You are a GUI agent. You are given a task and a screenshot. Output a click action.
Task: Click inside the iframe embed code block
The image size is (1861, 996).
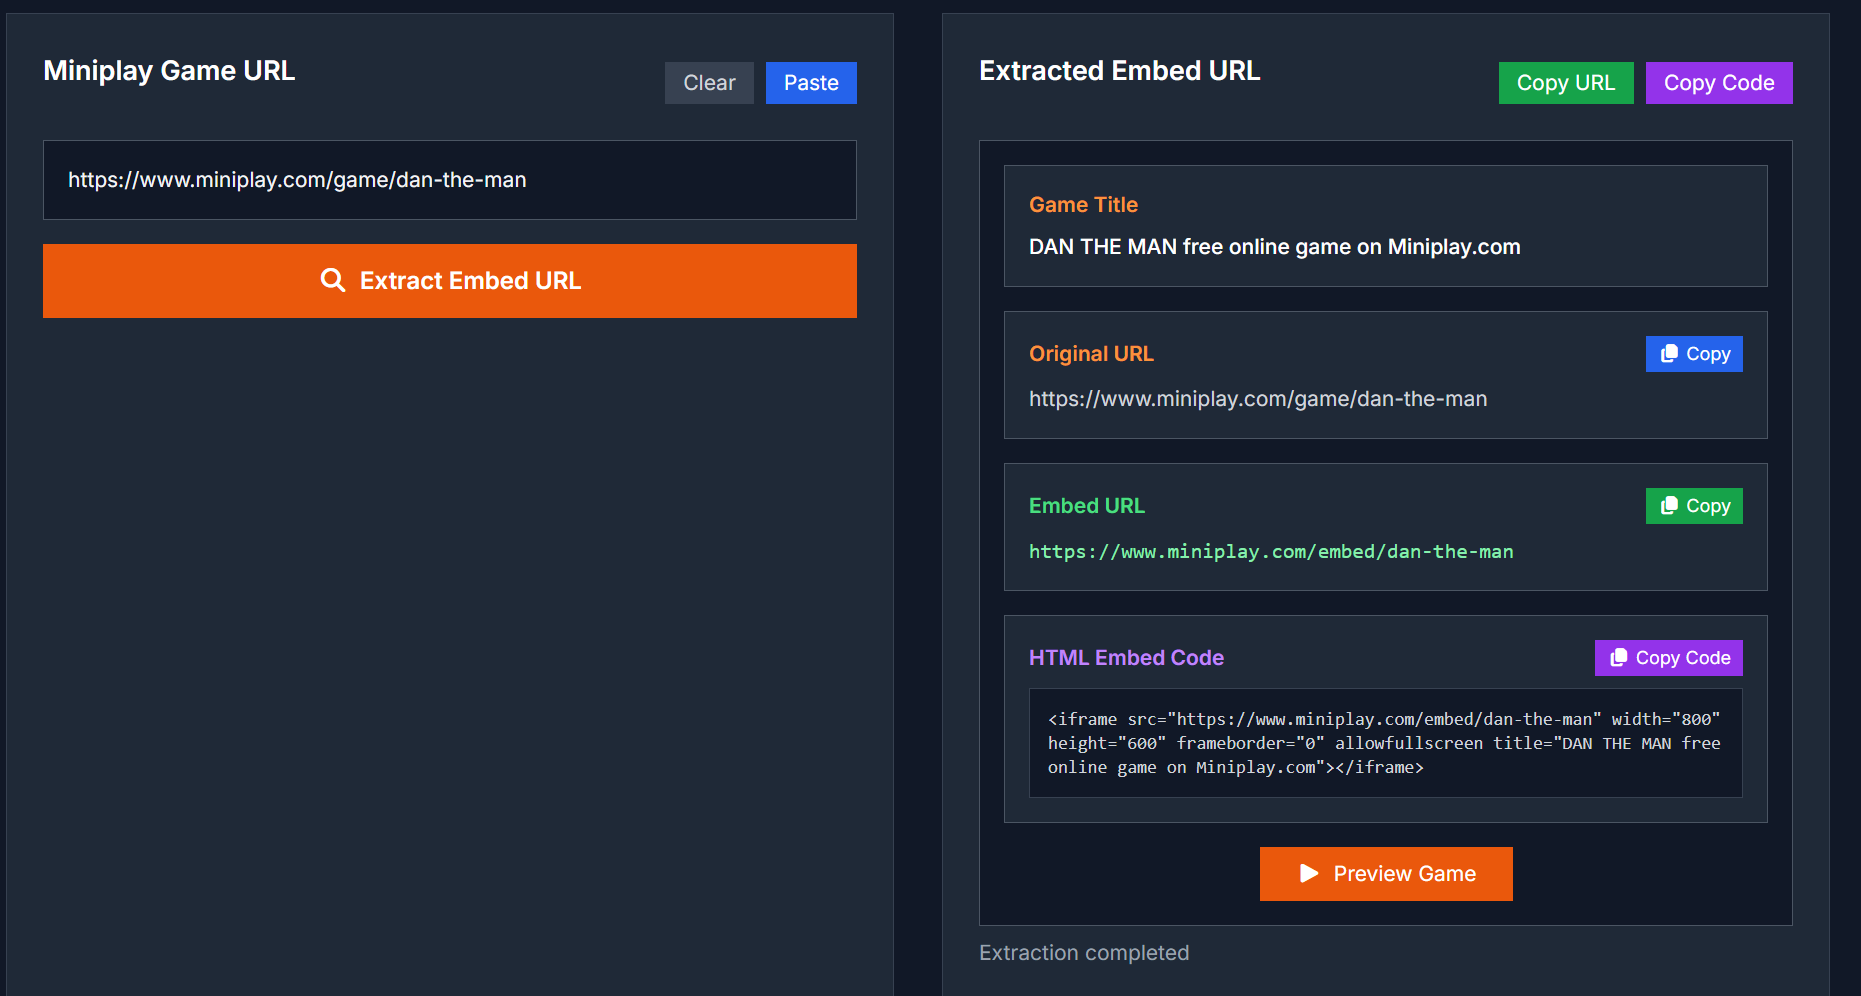pos(1384,743)
